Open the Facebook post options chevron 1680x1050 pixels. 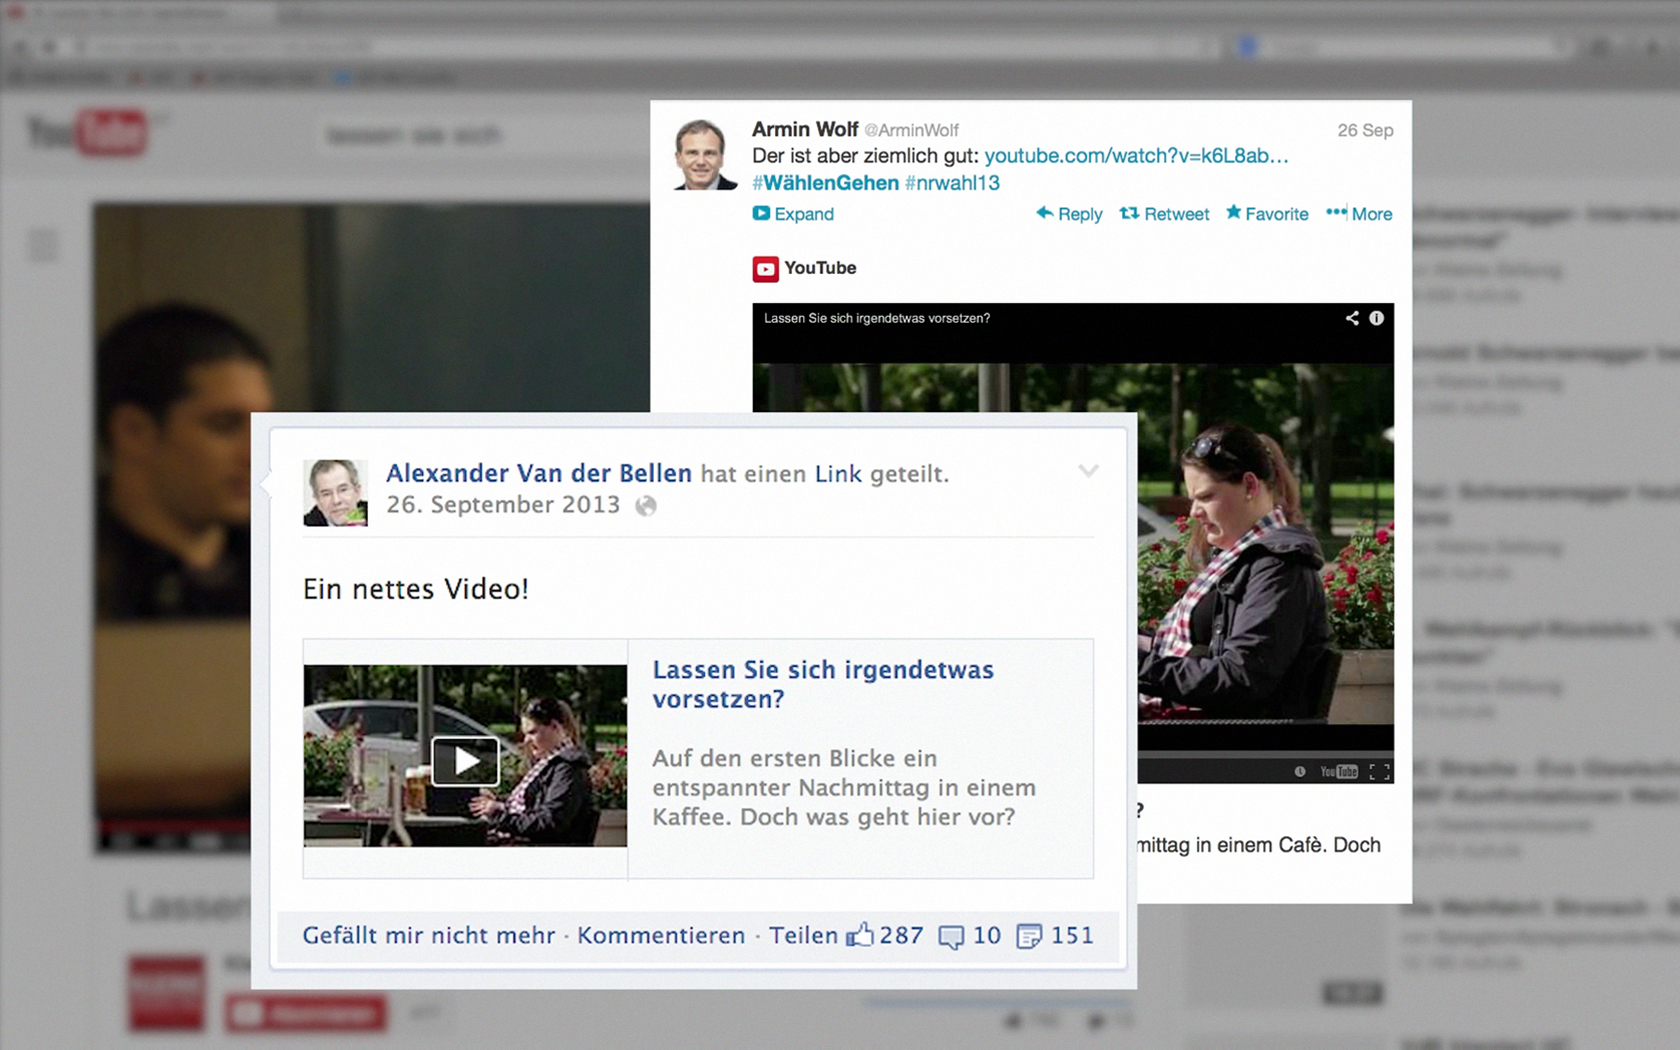pos(1088,471)
